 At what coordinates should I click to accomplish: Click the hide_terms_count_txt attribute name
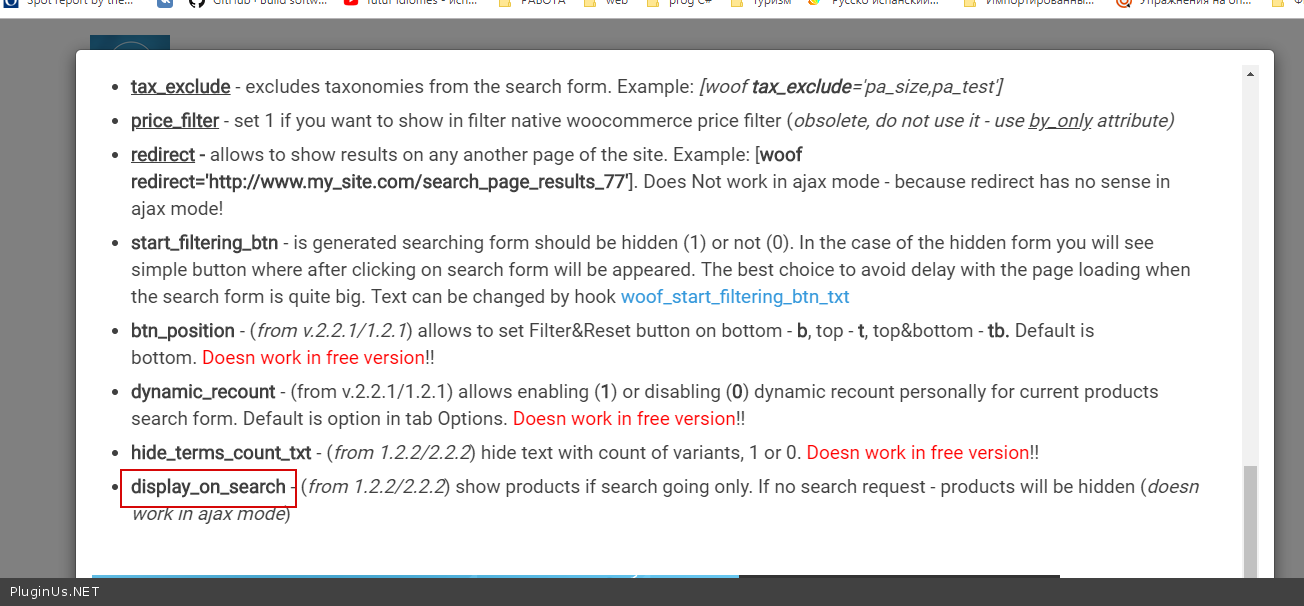click(x=221, y=452)
